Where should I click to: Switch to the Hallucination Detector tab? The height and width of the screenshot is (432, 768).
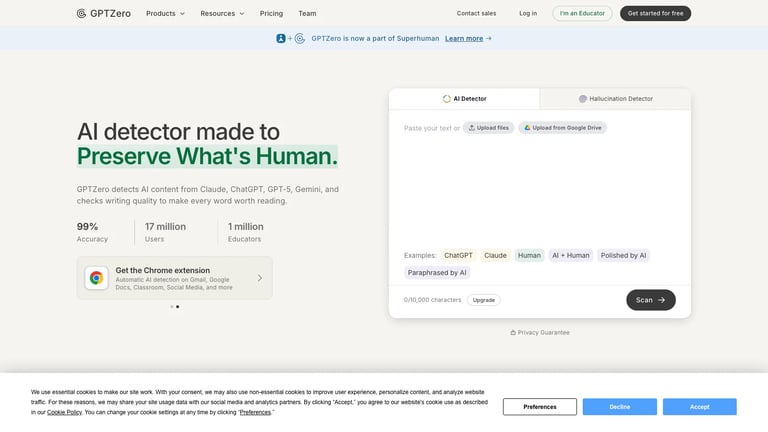pos(616,98)
